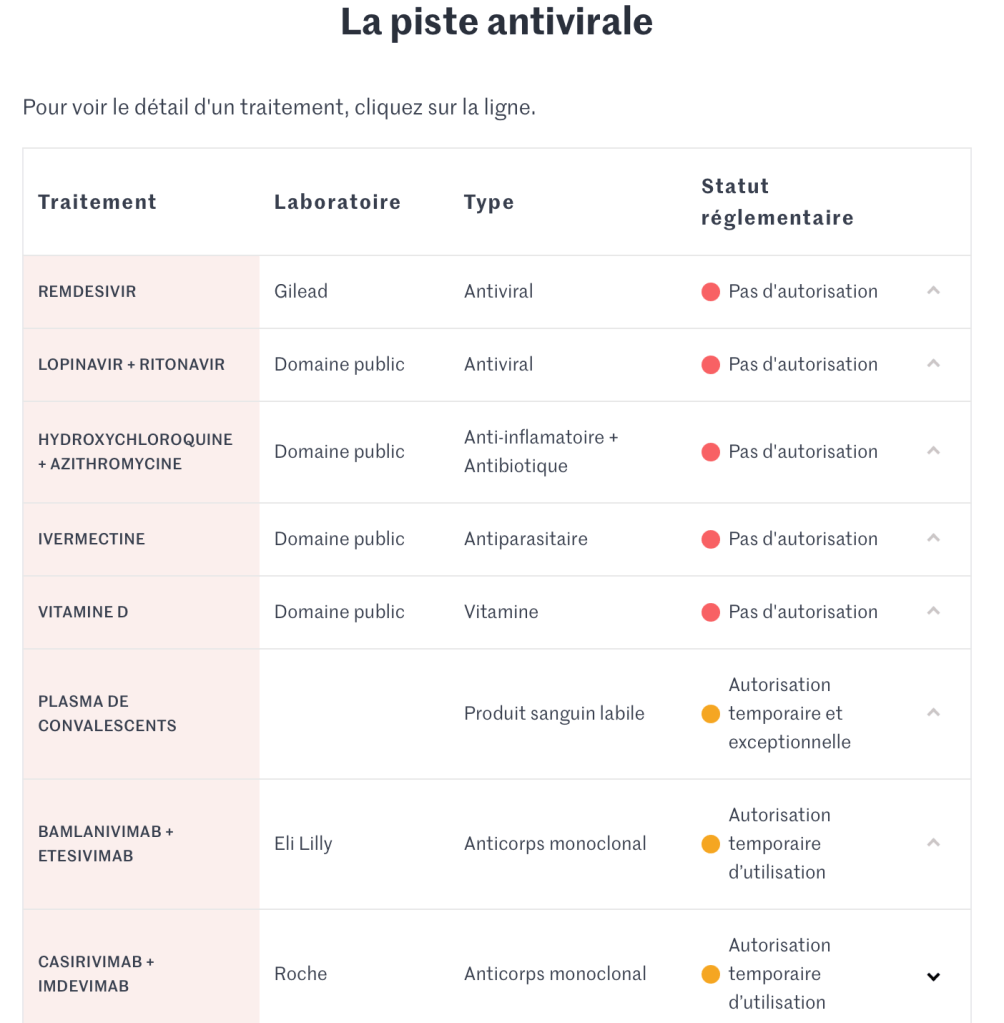The image size is (1004, 1023).
Task: Click red status dot for Remdesivir
Action: (711, 292)
